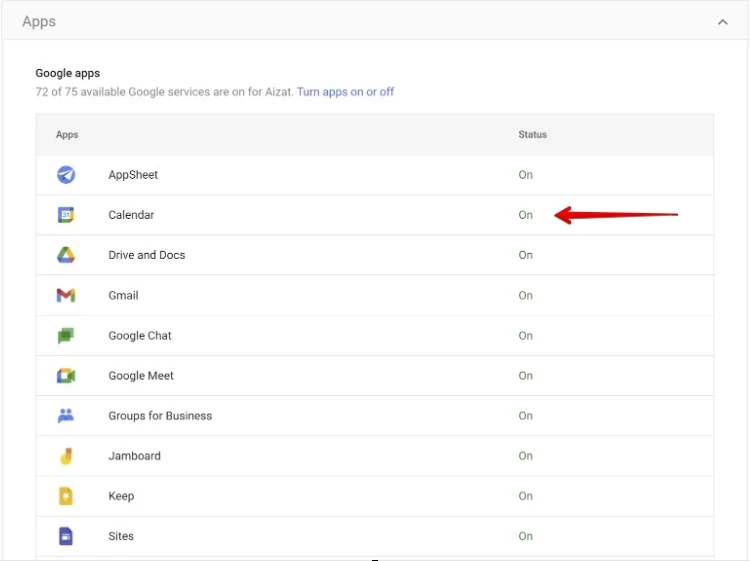Click the On status for Keep
The image size is (750, 561).
(525, 496)
